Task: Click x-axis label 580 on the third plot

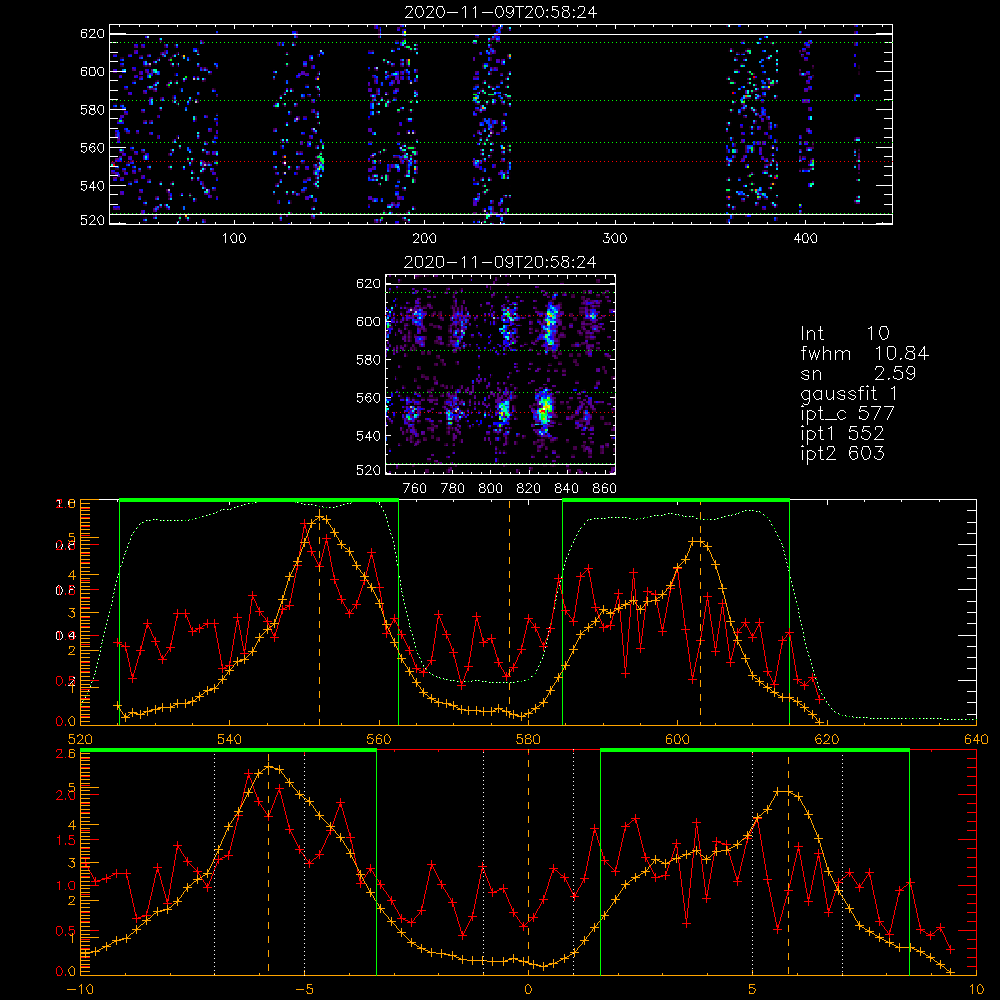Action: tap(528, 740)
